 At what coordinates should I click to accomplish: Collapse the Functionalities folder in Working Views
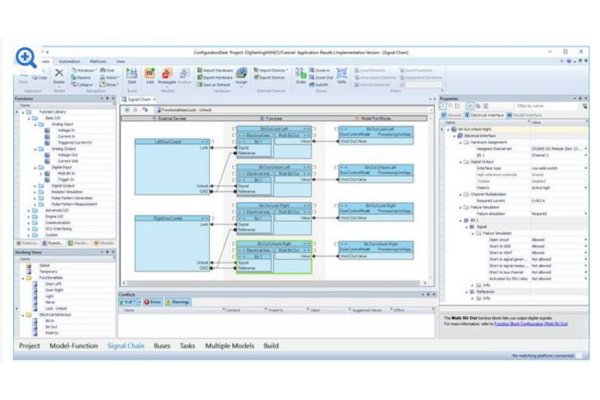pos(23,278)
